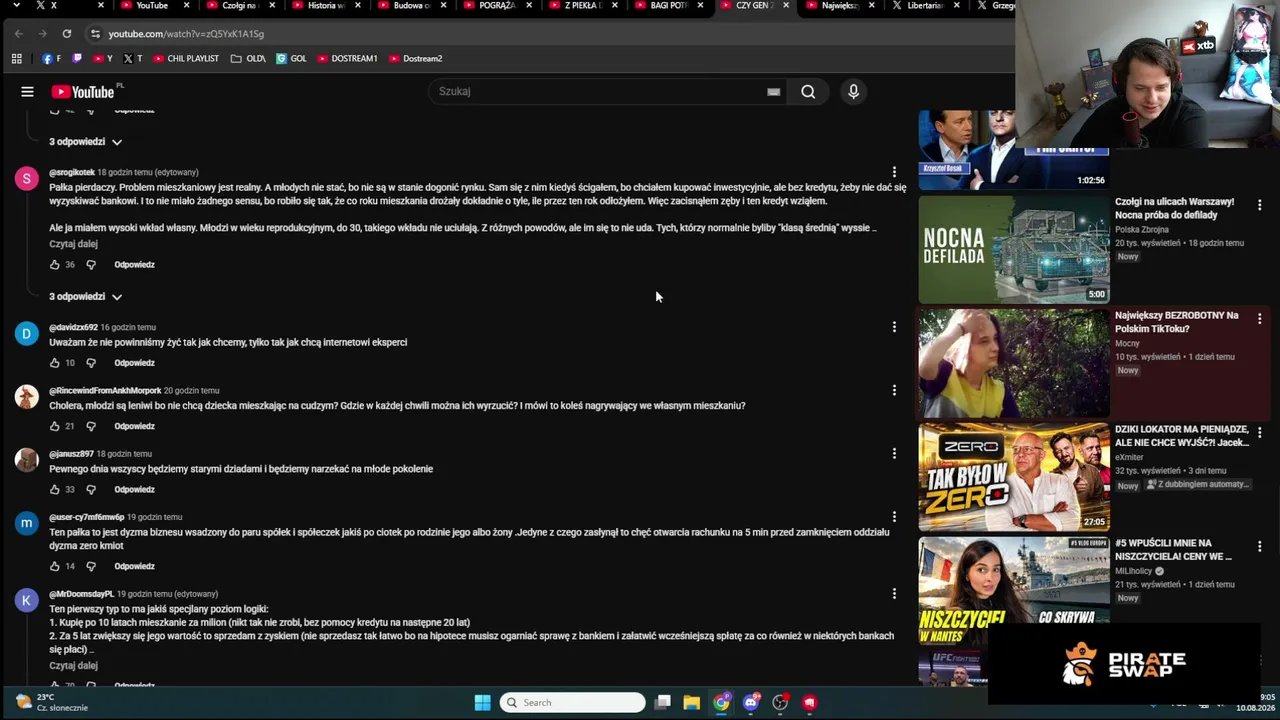
Task: Expand '3 odpowiedzi' above the @srogikotek comment
Action: (85, 142)
